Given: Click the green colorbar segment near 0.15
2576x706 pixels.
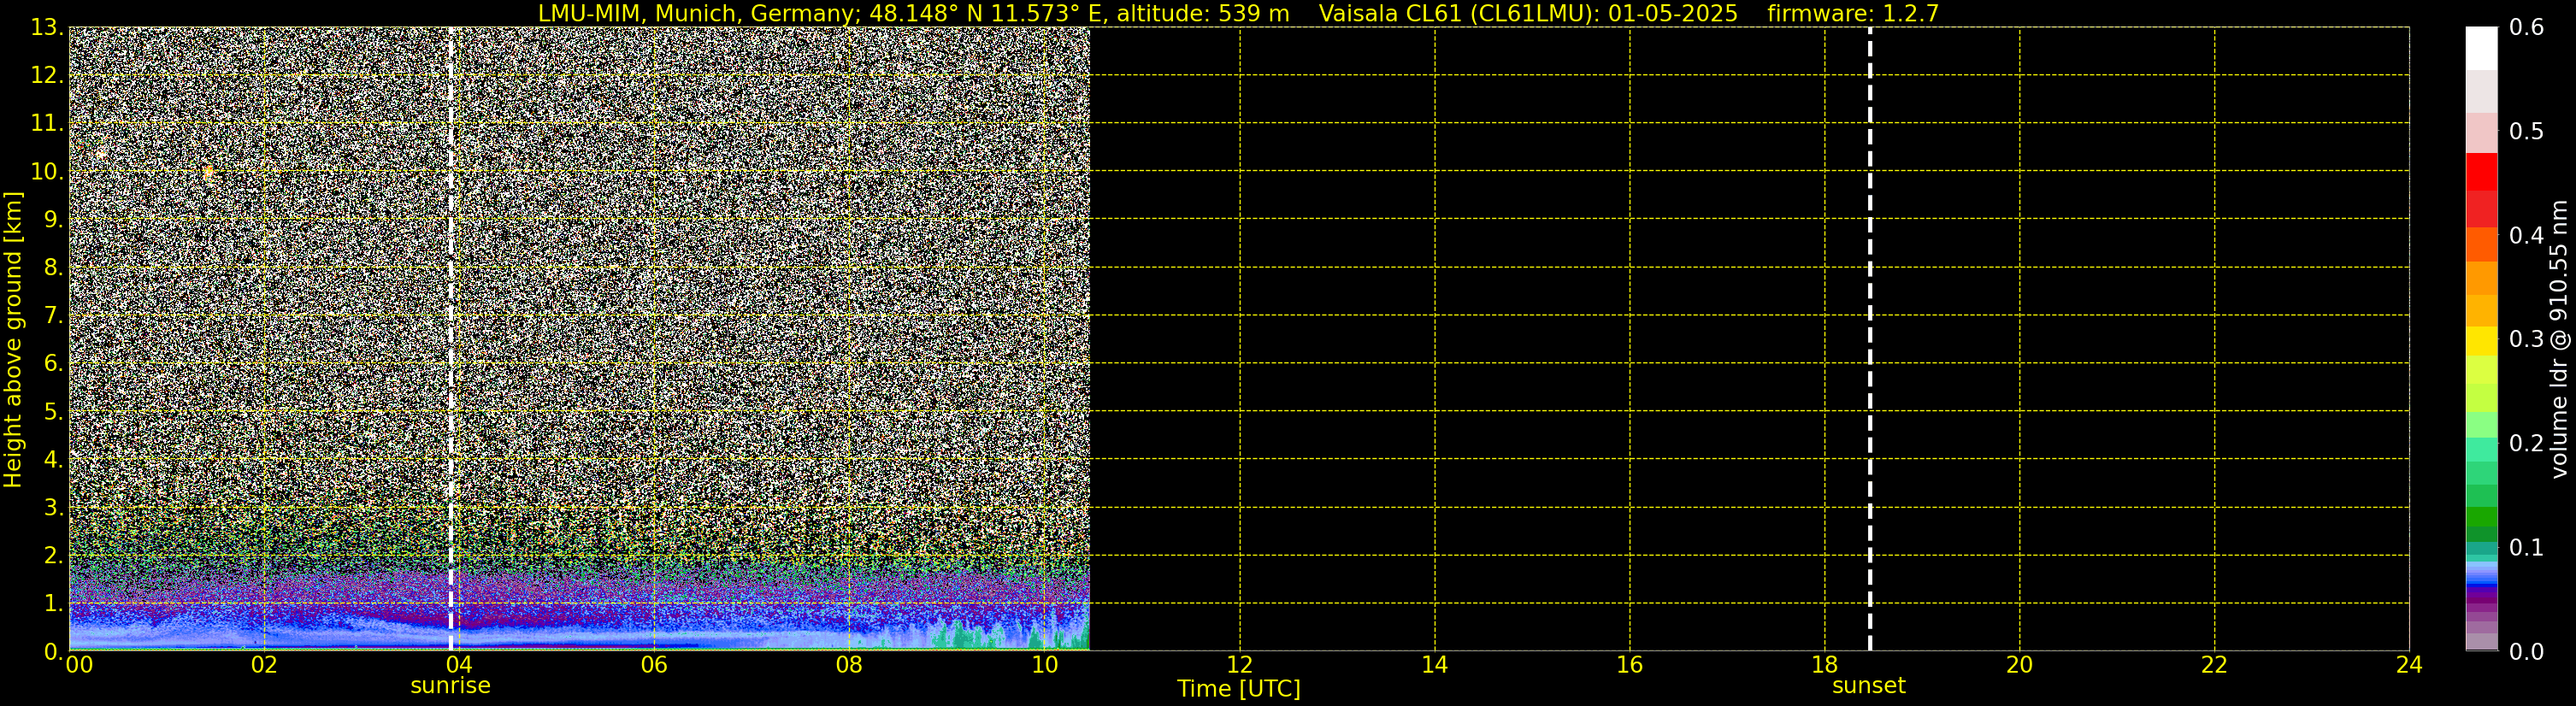Looking at the screenshot, I should [2481, 496].
